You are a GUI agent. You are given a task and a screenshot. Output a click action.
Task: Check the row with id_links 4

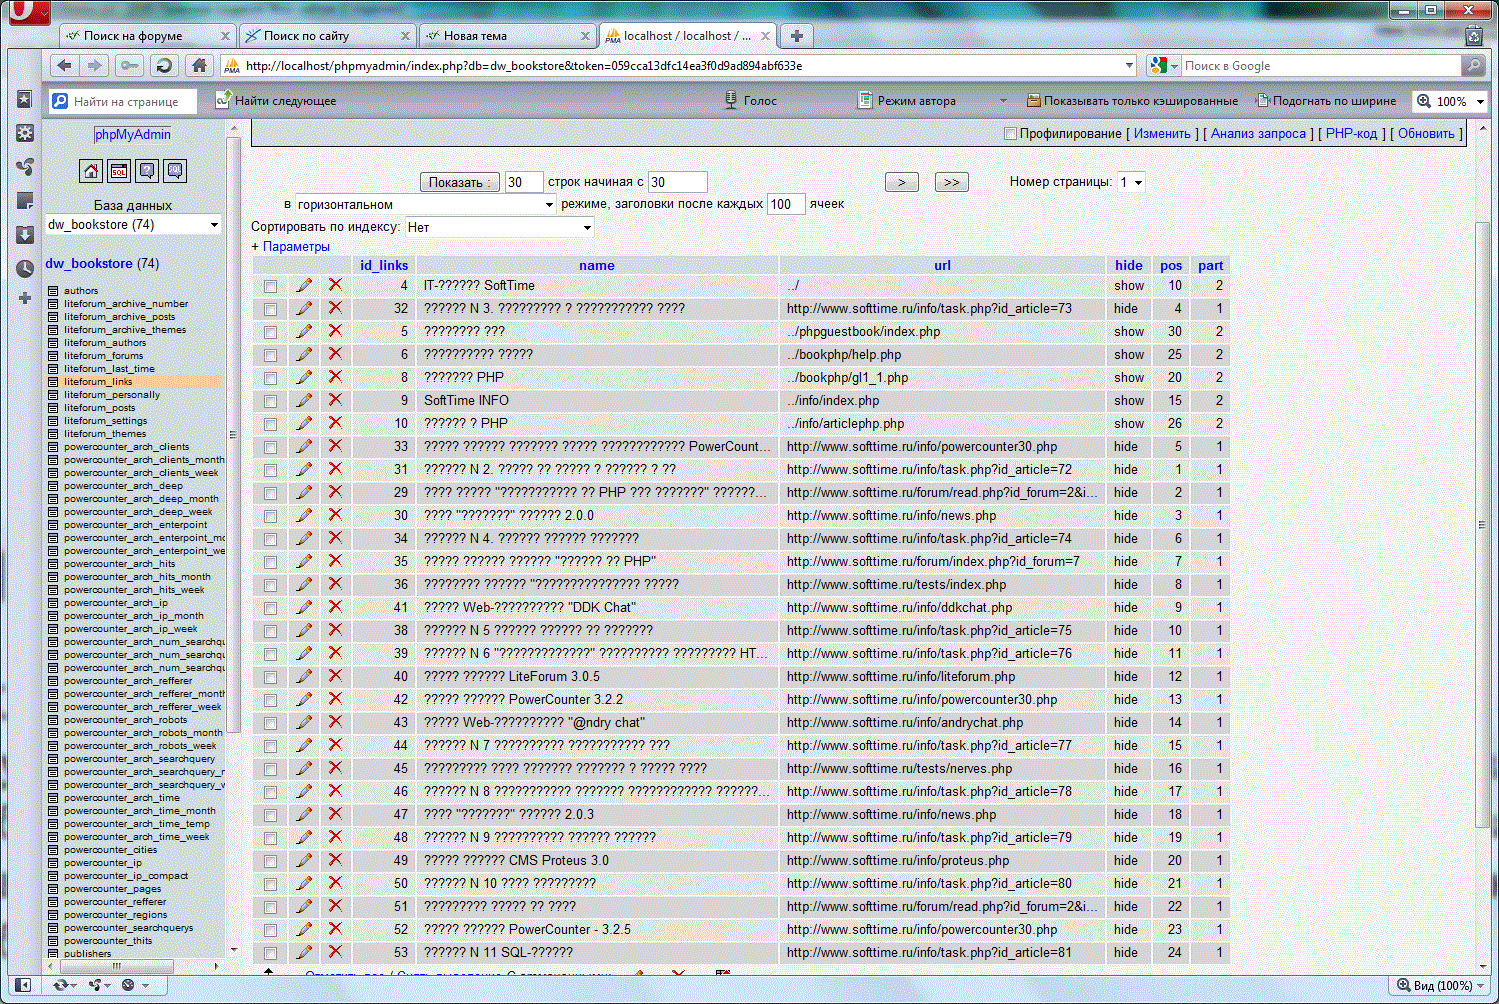(x=270, y=286)
